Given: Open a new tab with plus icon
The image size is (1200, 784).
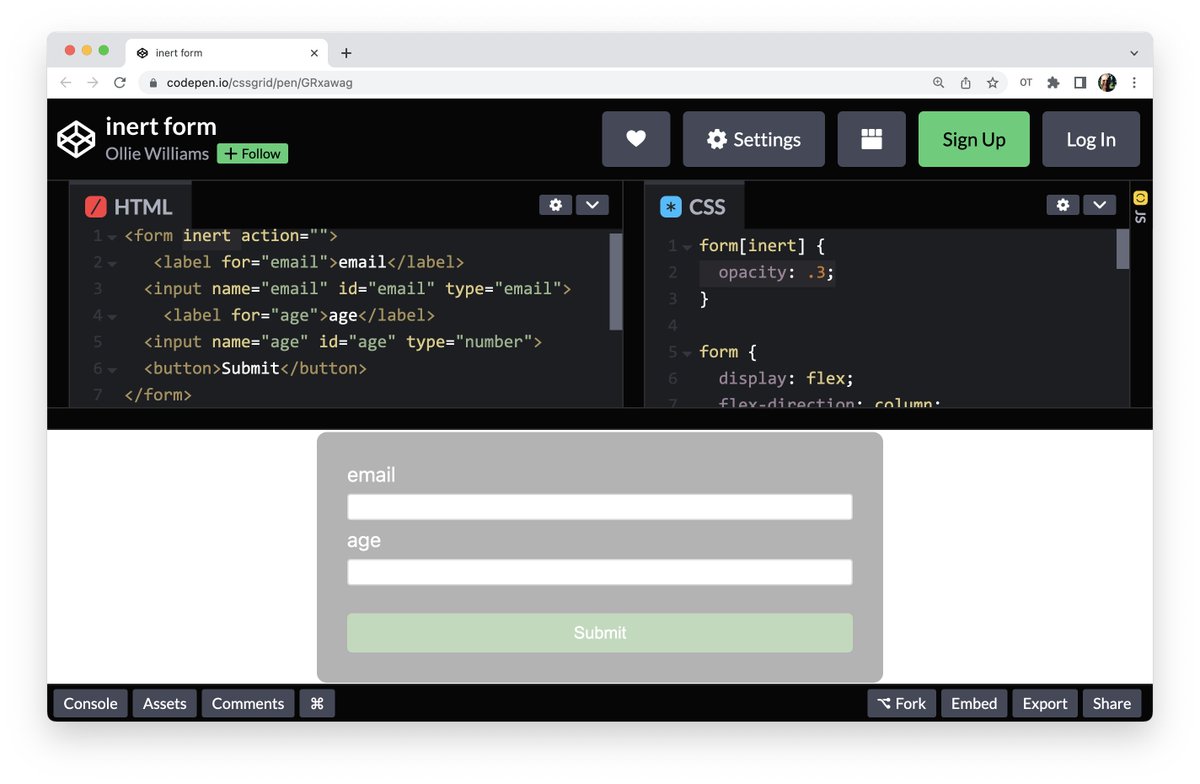Looking at the screenshot, I should coord(346,53).
